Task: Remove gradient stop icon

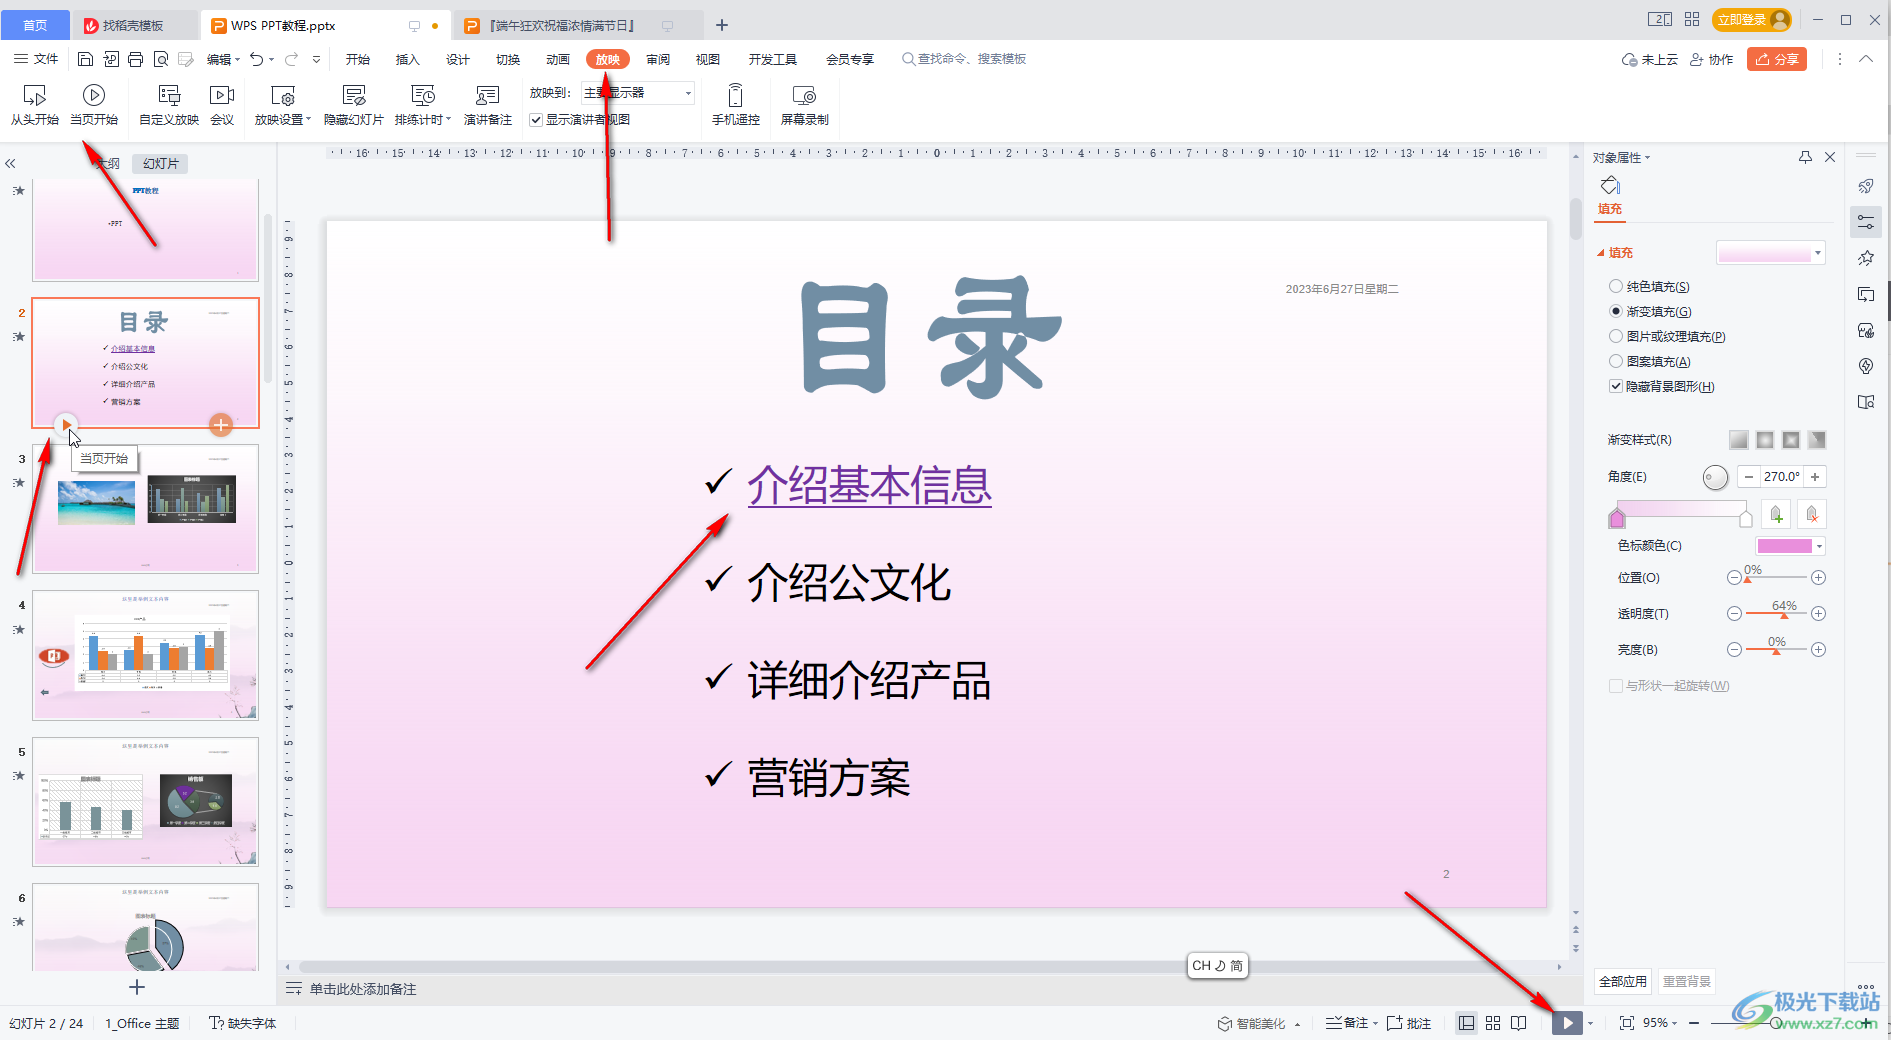Action: (1812, 514)
